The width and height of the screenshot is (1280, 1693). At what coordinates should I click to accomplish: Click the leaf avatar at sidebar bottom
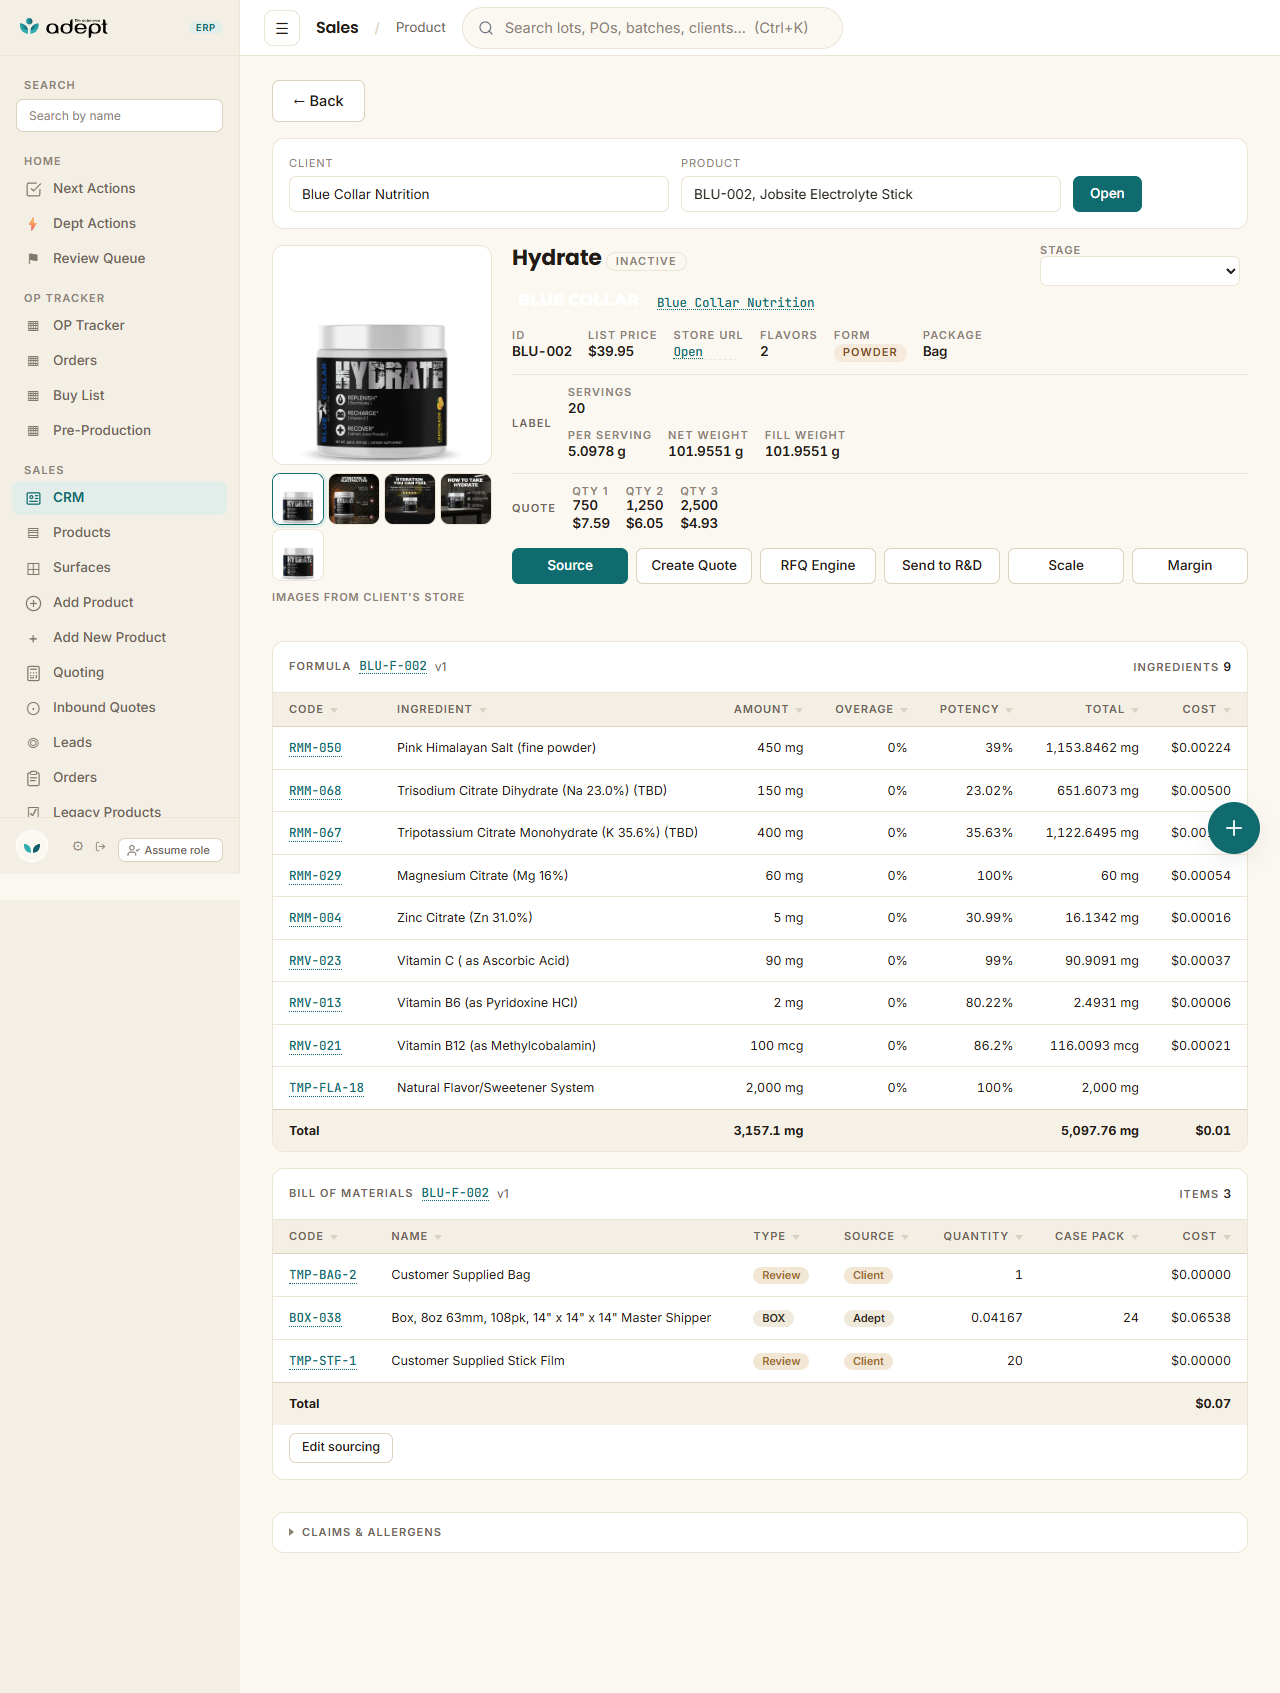coord(33,847)
